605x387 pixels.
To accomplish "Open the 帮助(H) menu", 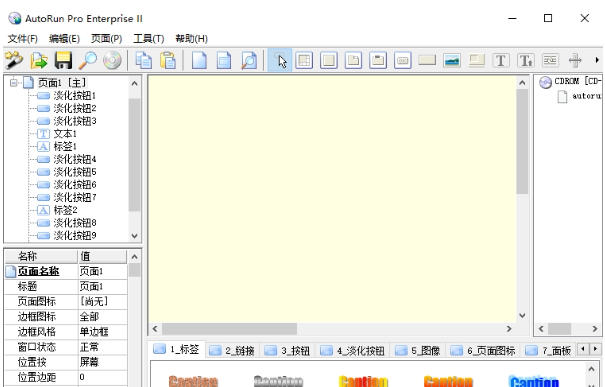I will (x=191, y=39).
